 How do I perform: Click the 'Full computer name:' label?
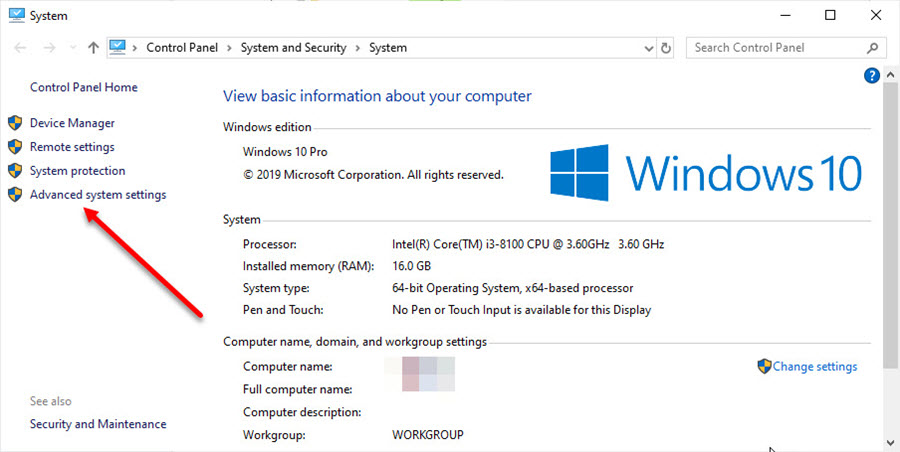pyautogui.click(x=297, y=389)
